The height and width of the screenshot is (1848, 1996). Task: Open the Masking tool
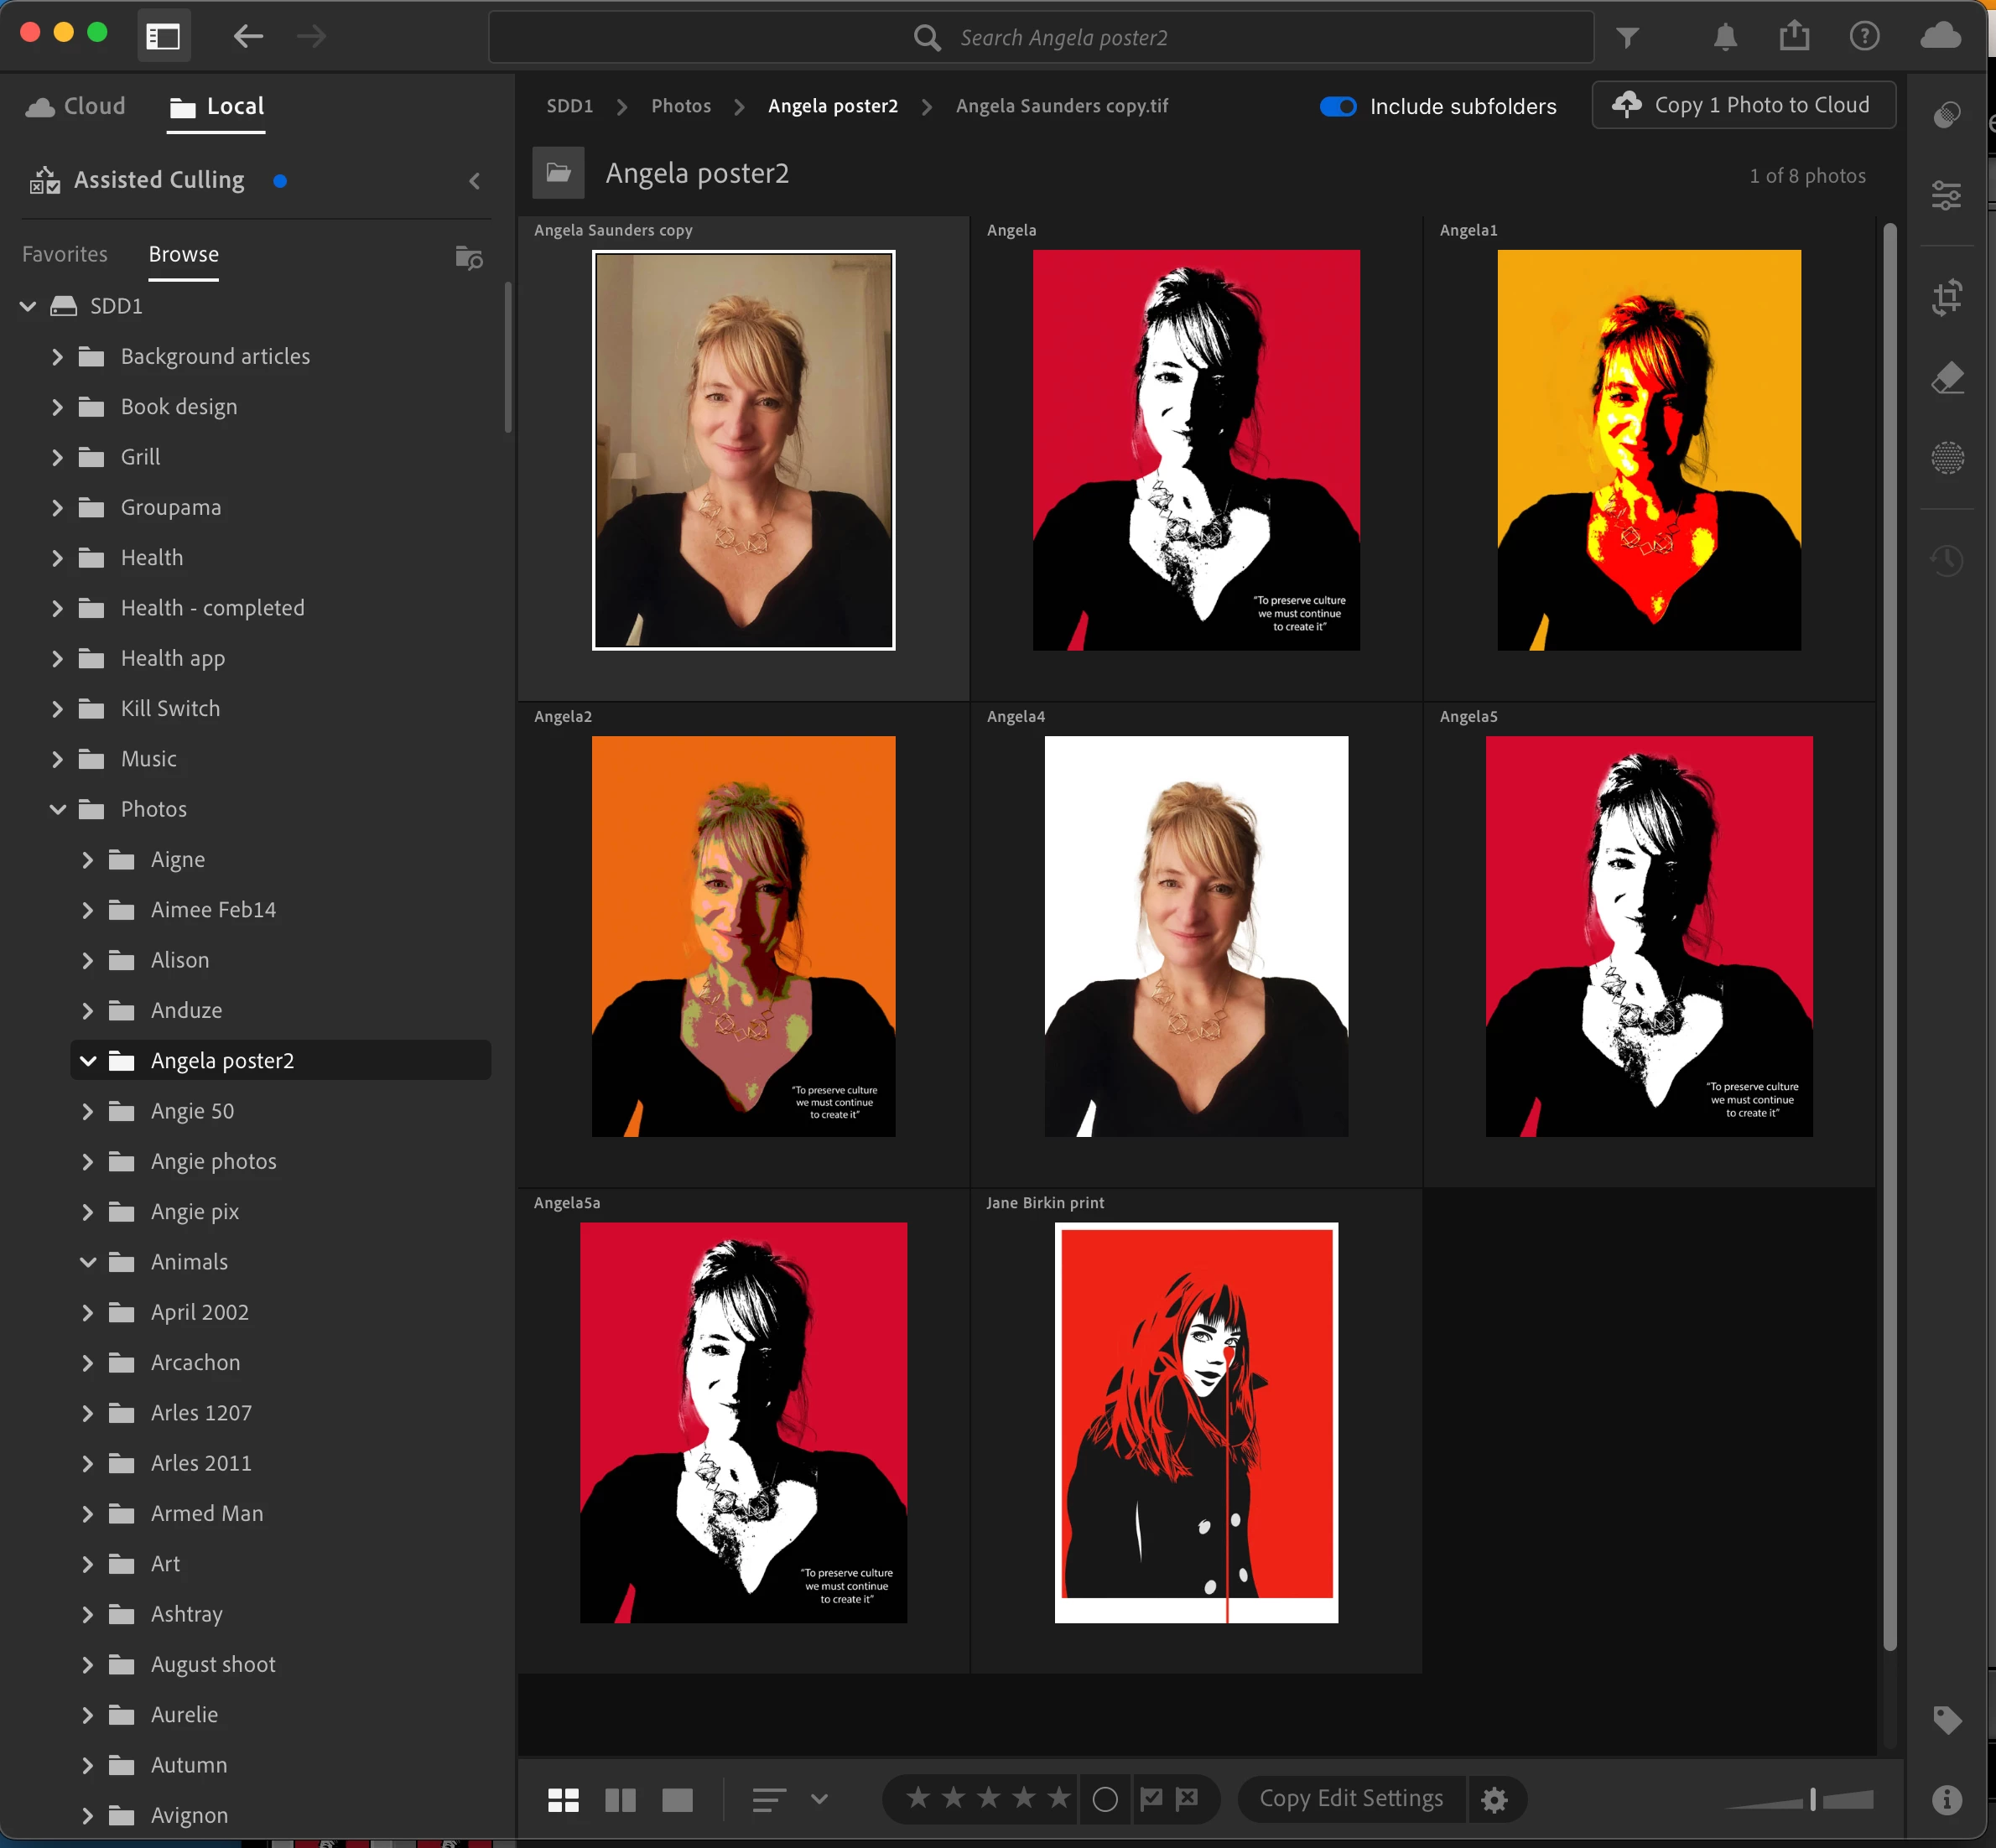(x=1946, y=458)
